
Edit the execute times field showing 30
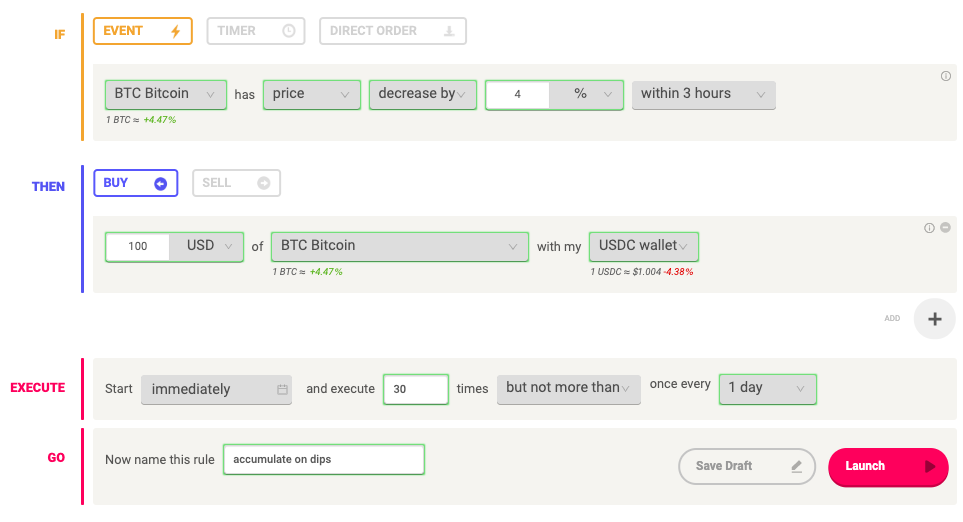point(416,389)
